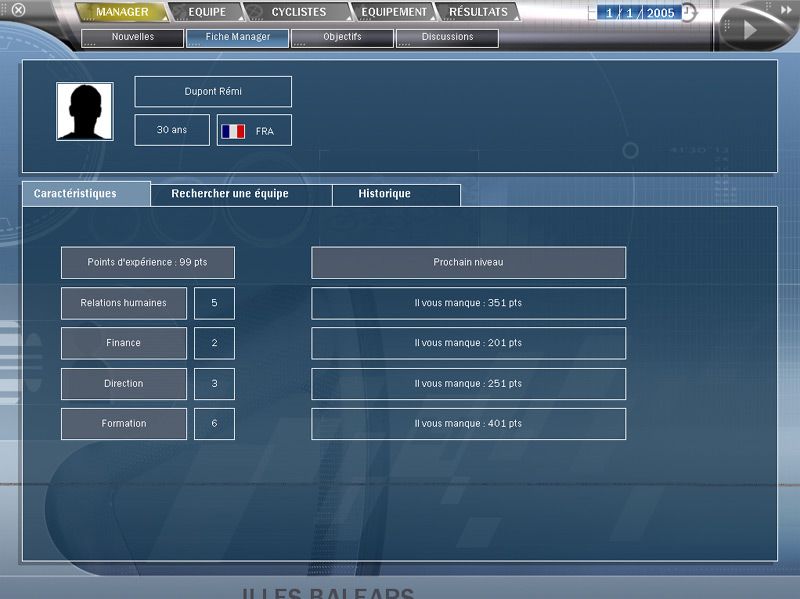The image size is (800, 599).
Task: Click the Finance level 2 value
Action: [214, 343]
